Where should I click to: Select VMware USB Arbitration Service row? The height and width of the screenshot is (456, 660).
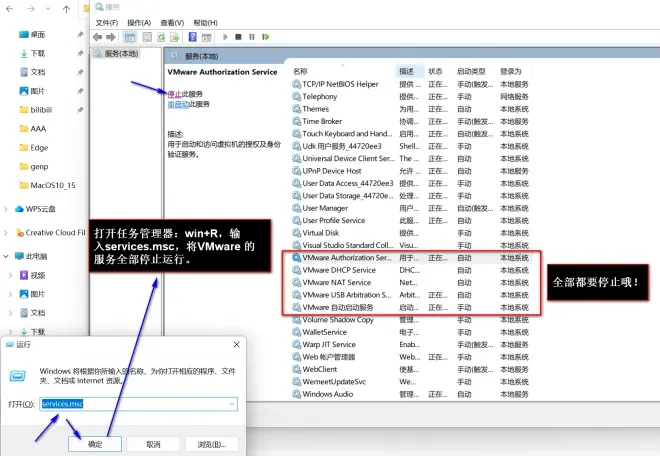[410, 295]
